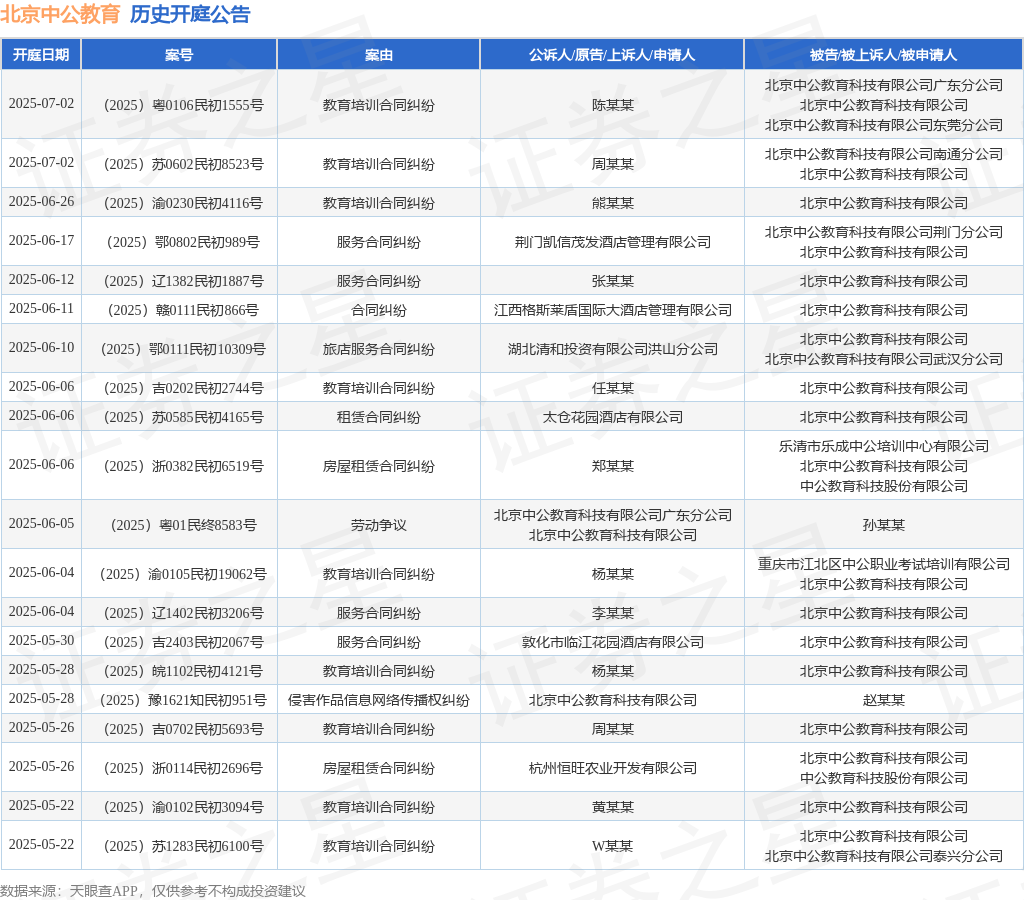Image resolution: width=1024 pixels, height=900 pixels.
Task: Select case number (2025)辽1402民初3206号
Action: [x=183, y=613]
